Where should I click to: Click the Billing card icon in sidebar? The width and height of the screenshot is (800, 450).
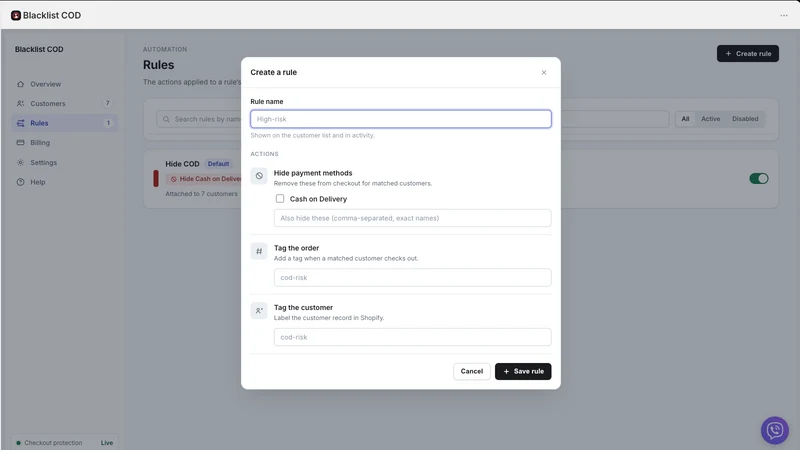click(20, 143)
